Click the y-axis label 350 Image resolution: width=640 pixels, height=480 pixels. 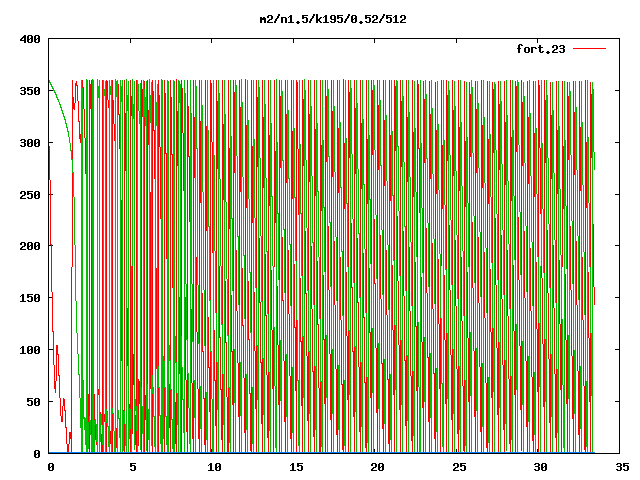click(30, 91)
